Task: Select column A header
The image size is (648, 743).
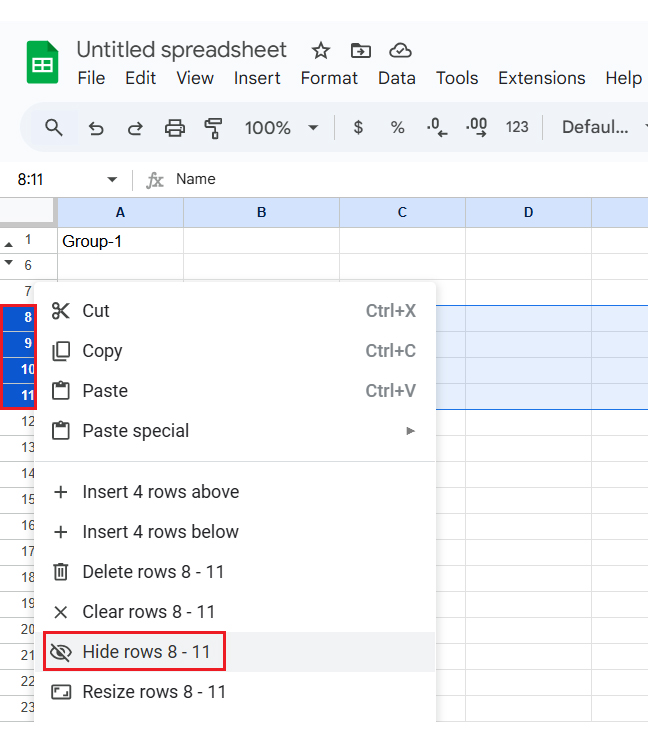Action: pyautogui.click(x=120, y=213)
